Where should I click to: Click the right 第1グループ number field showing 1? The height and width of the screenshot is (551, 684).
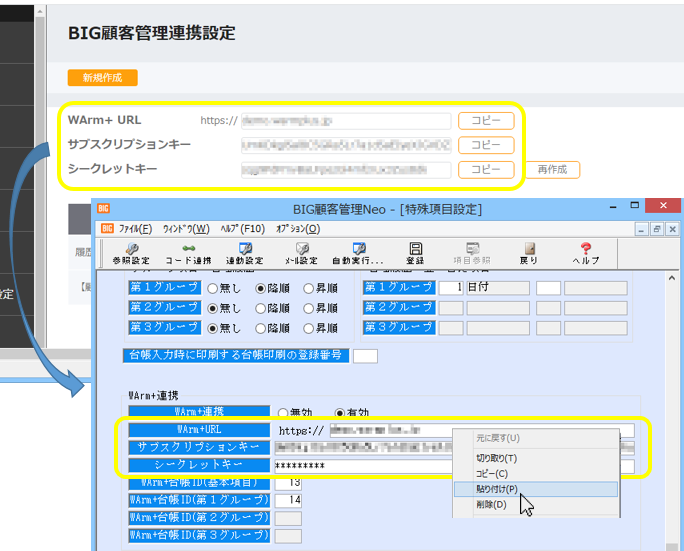point(451,288)
